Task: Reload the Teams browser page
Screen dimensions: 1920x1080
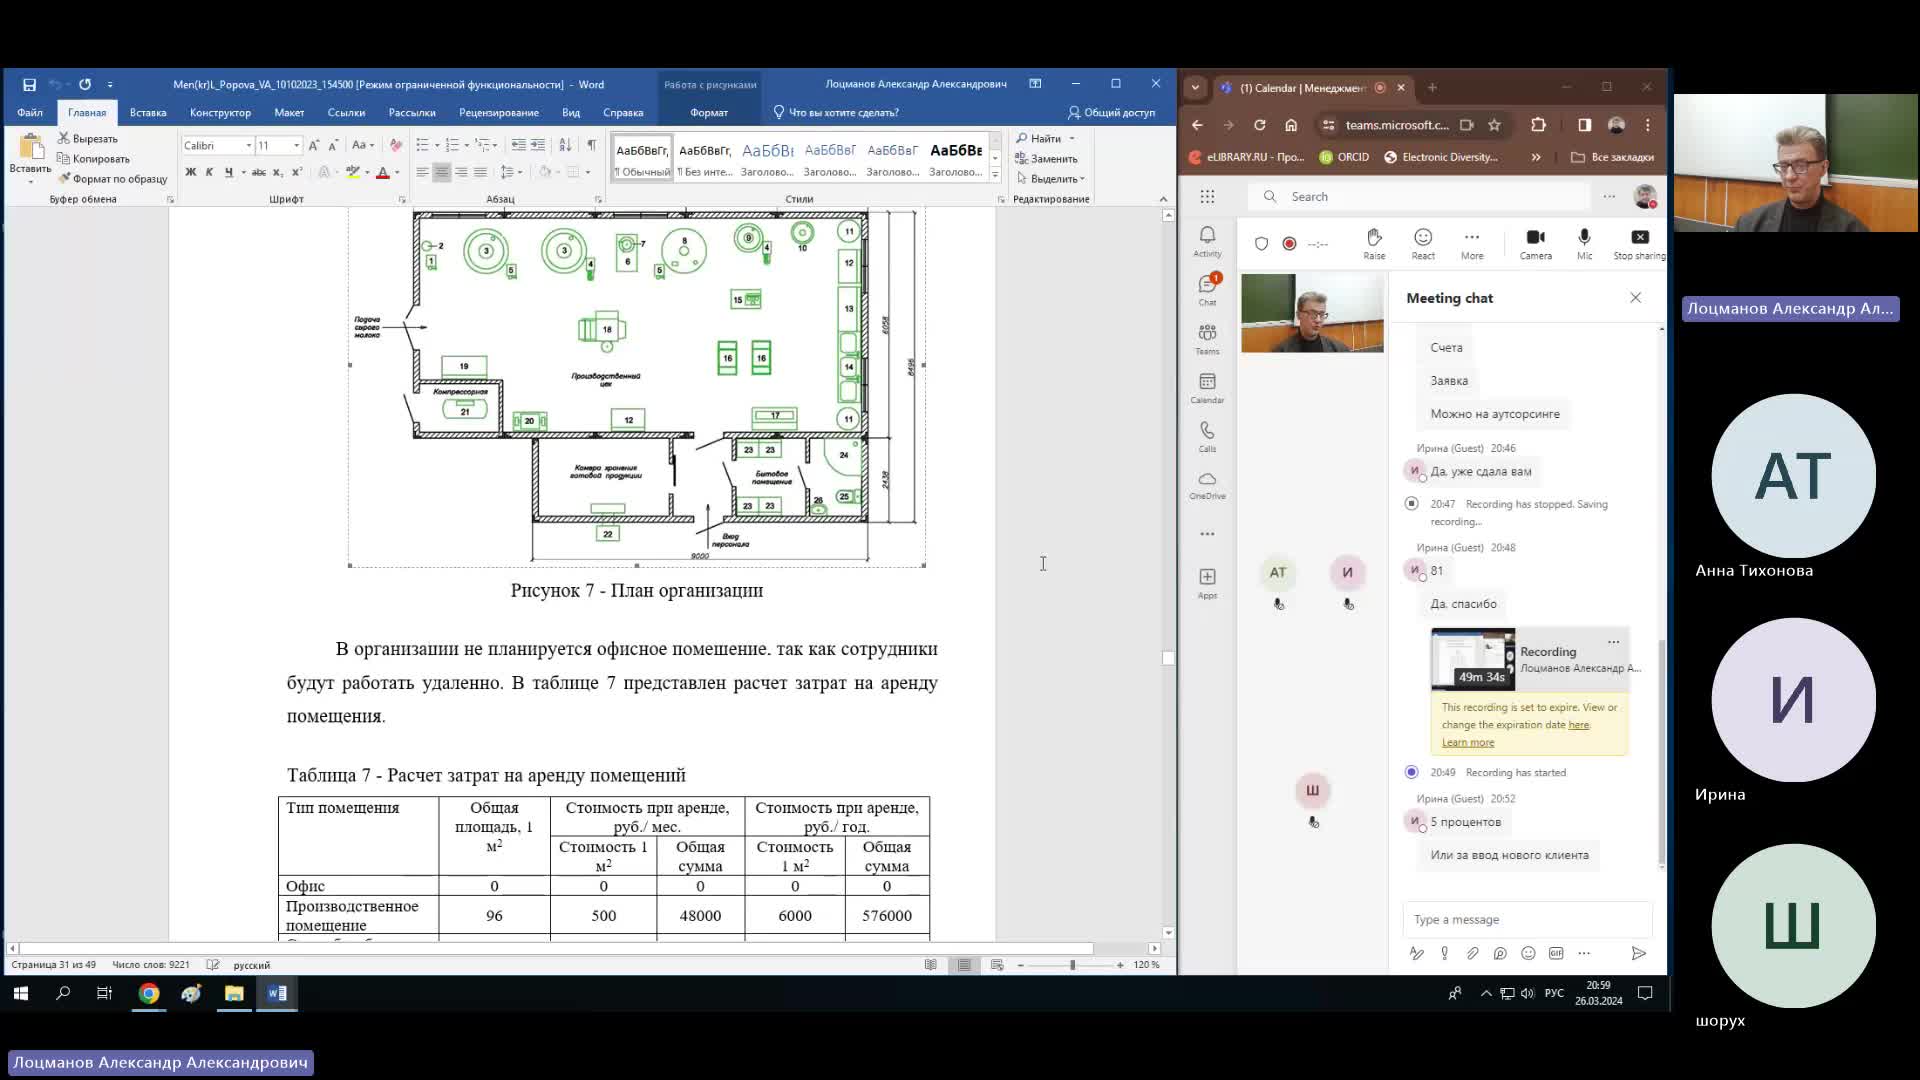Action: (x=1260, y=125)
